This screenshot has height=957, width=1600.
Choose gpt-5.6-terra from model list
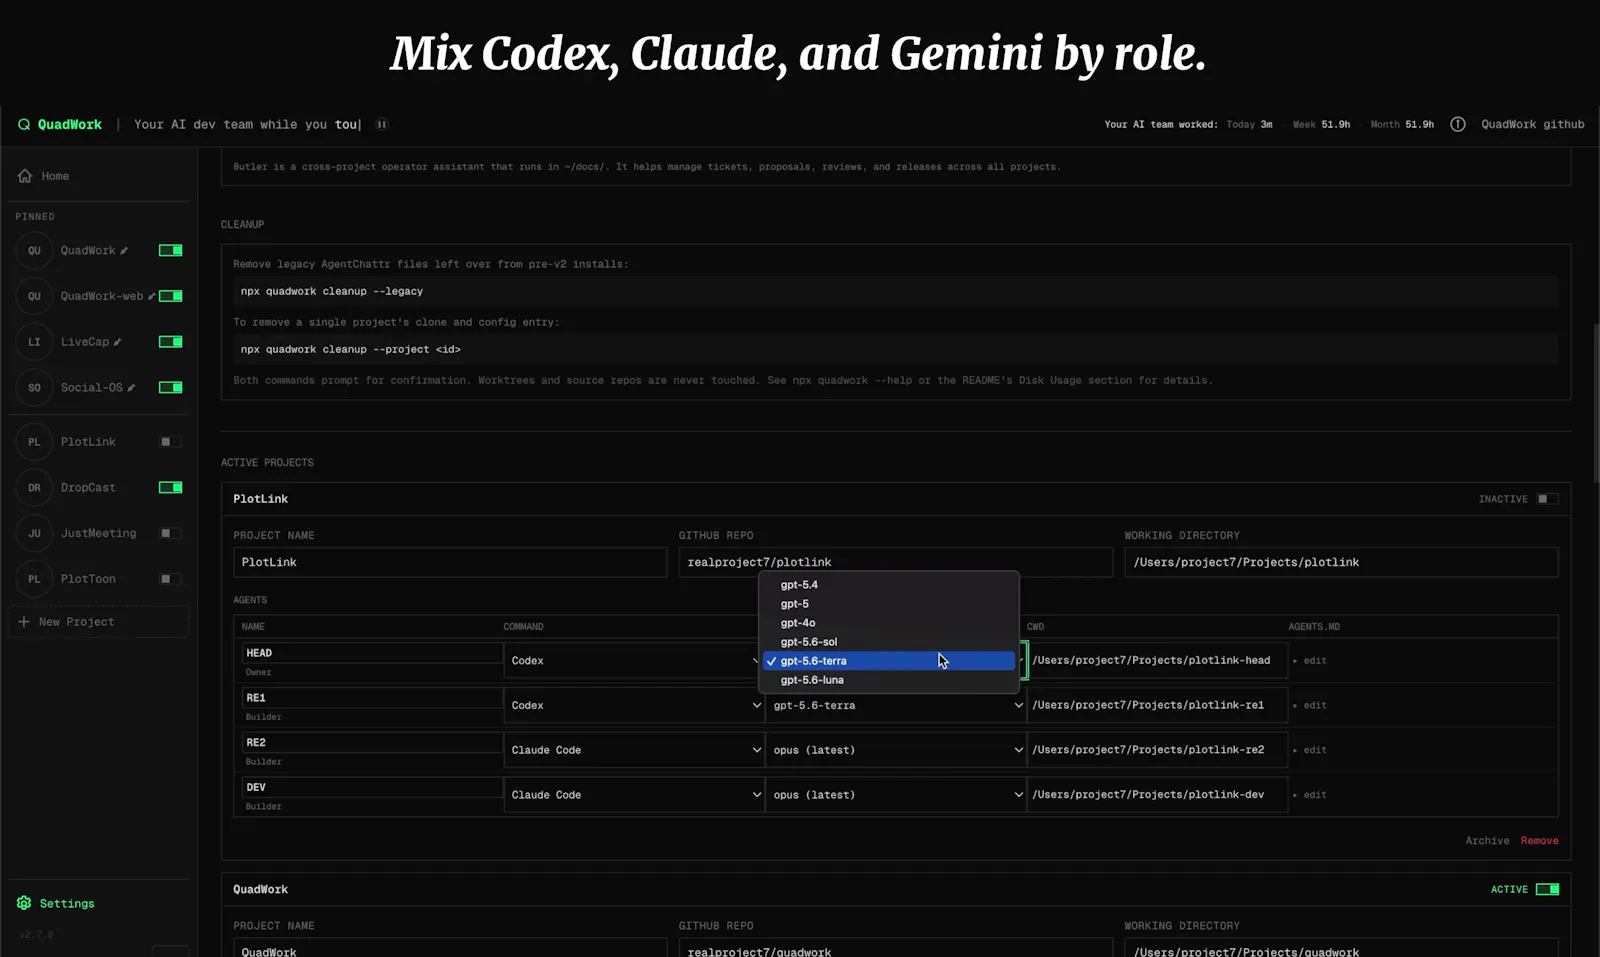[x=889, y=661]
